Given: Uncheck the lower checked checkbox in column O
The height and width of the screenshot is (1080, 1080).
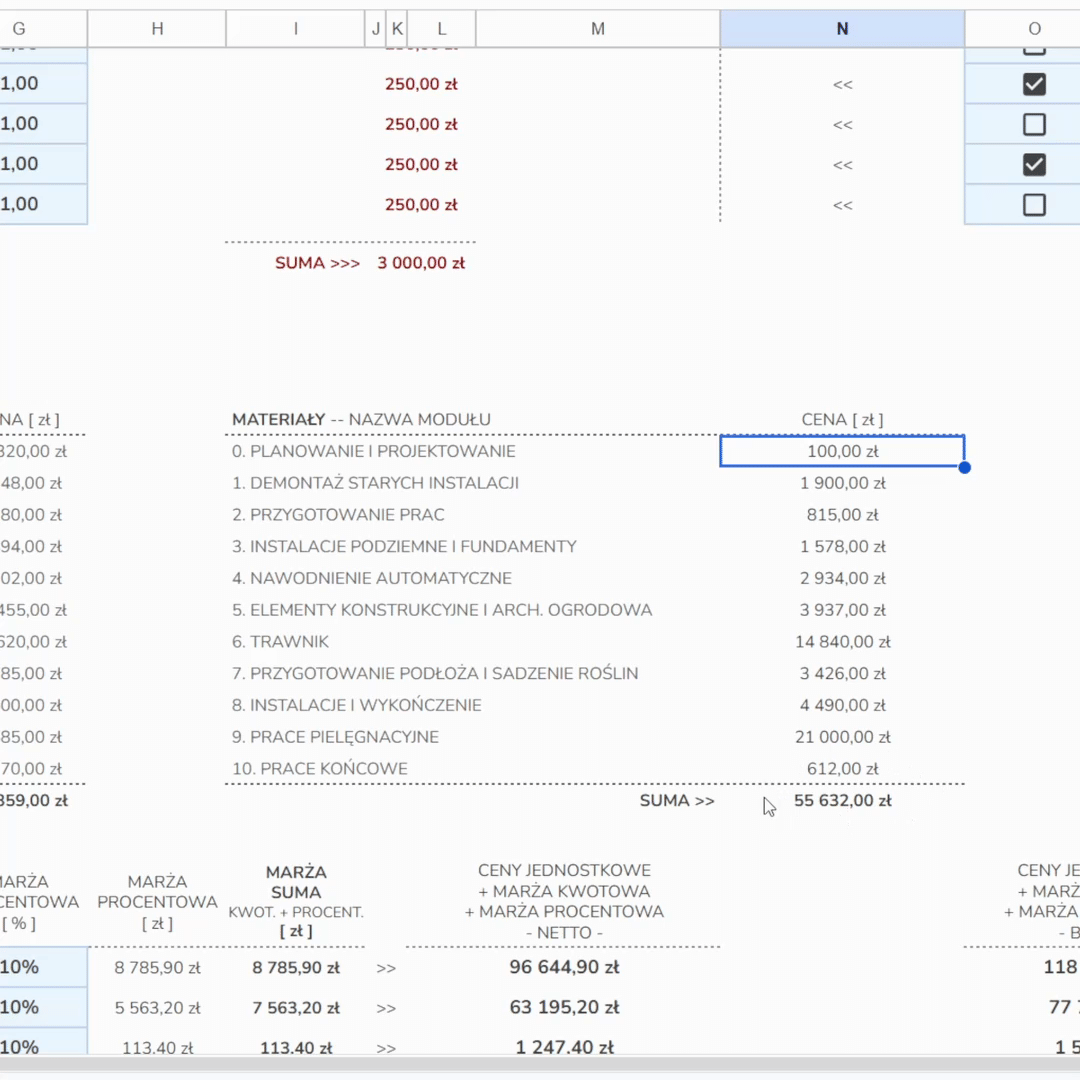Looking at the screenshot, I should pos(1034,165).
